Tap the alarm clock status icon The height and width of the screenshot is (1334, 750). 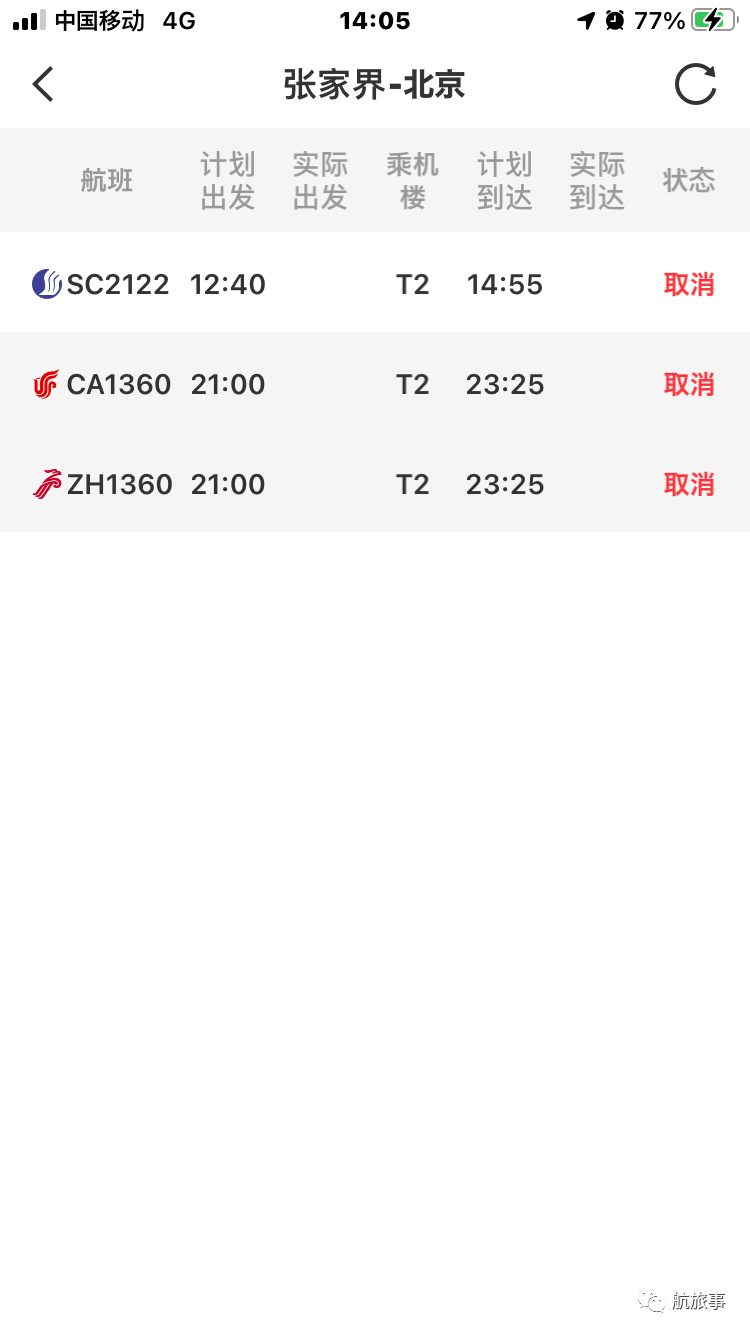(x=614, y=20)
